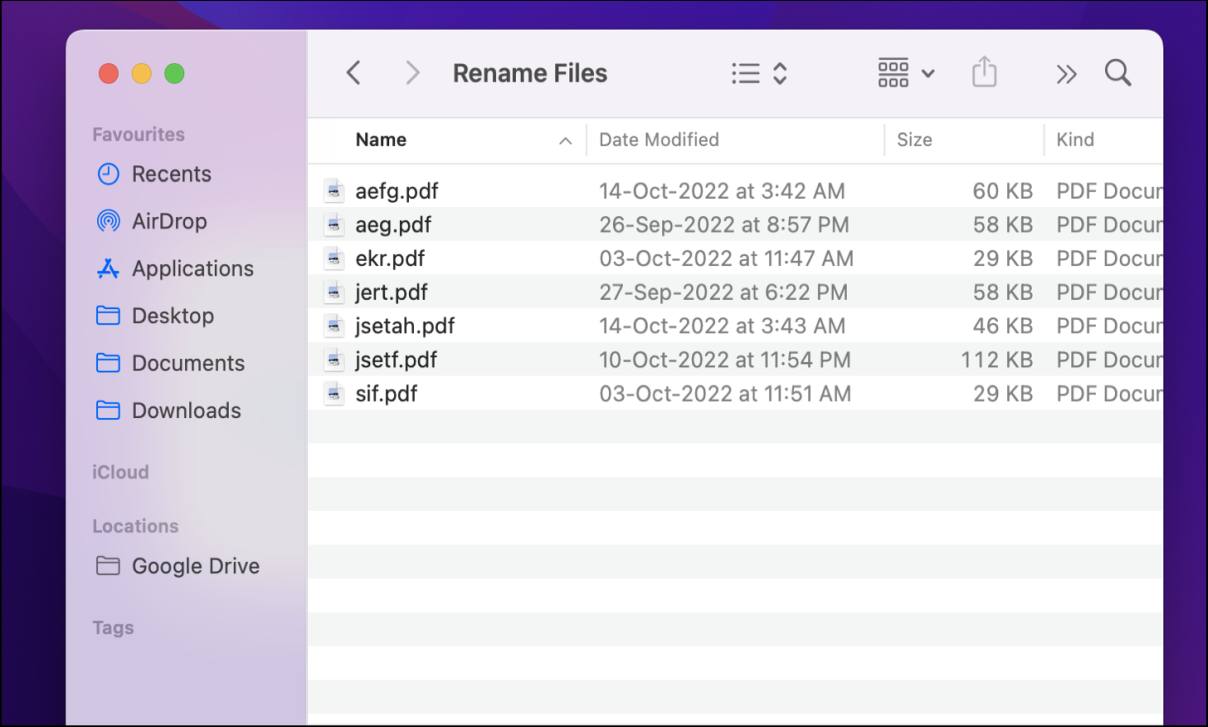Click the Search magnifier icon
Screen dimensions: 1208x727
1117,73
